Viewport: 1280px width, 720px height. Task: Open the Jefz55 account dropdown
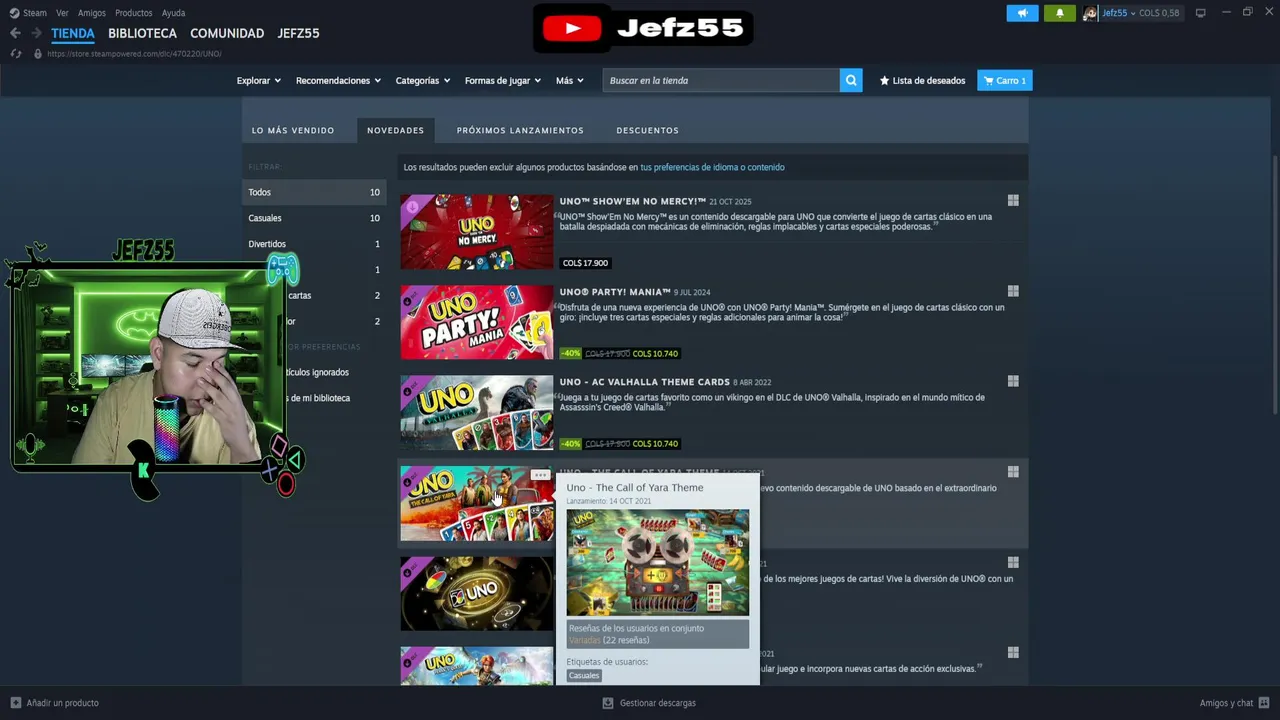1119,13
